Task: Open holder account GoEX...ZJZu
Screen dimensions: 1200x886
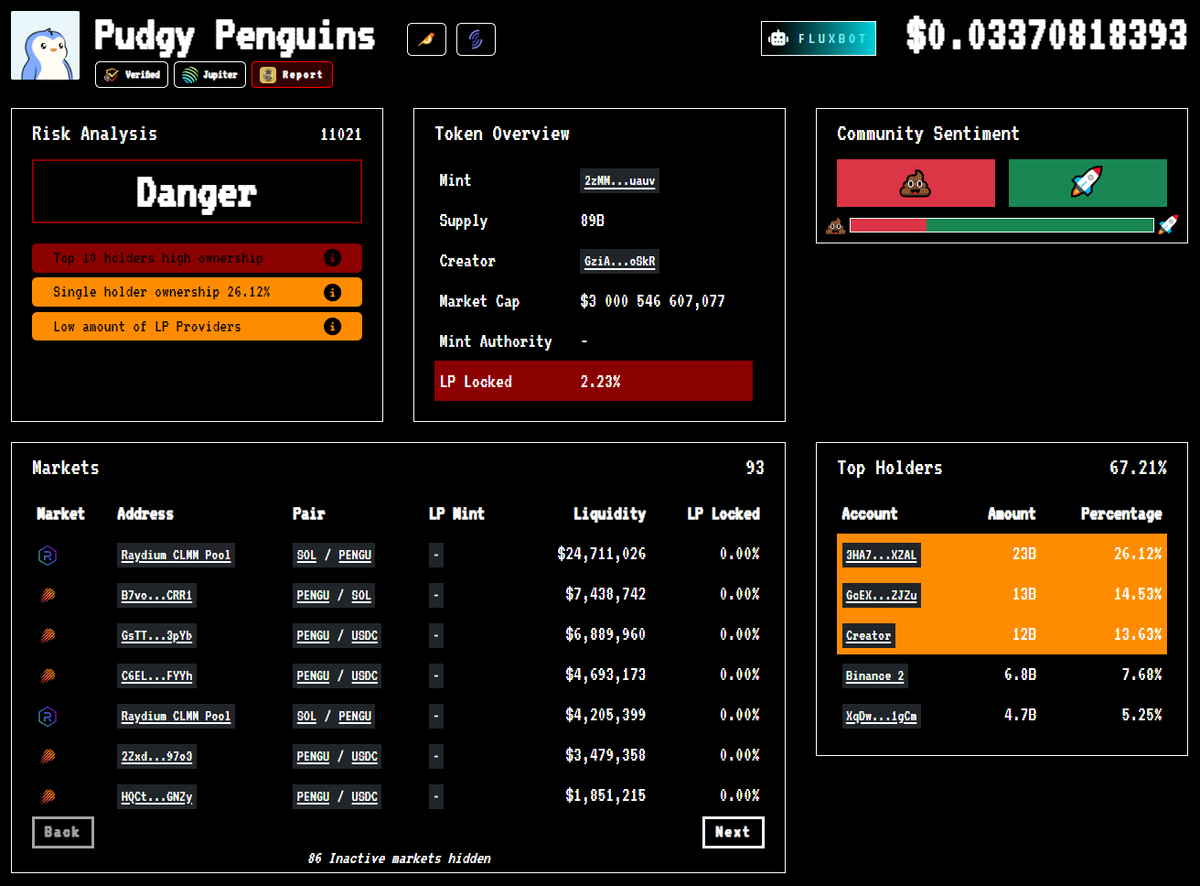Action: 881,595
